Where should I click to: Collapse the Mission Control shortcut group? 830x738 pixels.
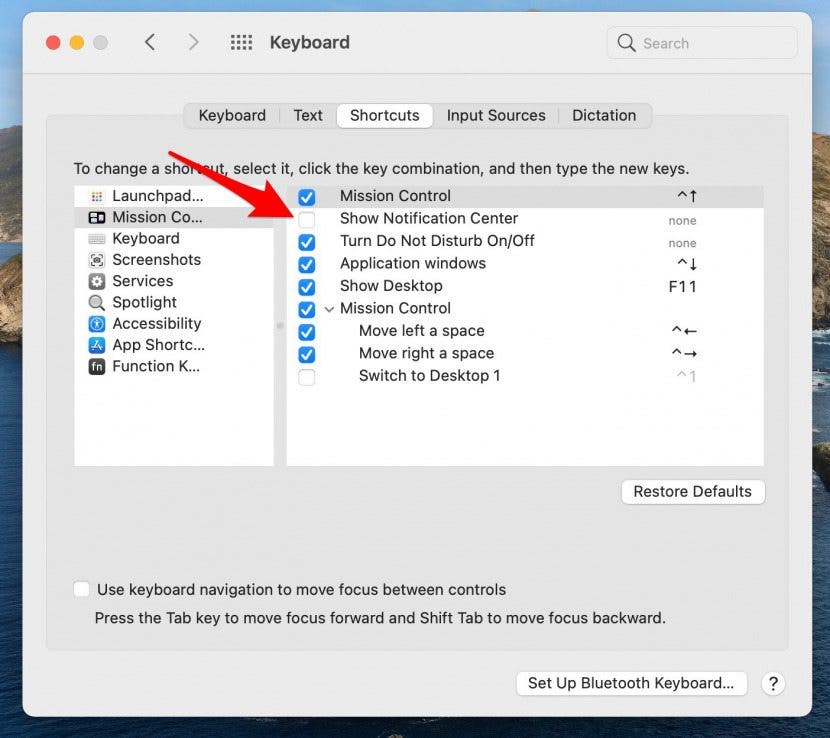(329, 309)
